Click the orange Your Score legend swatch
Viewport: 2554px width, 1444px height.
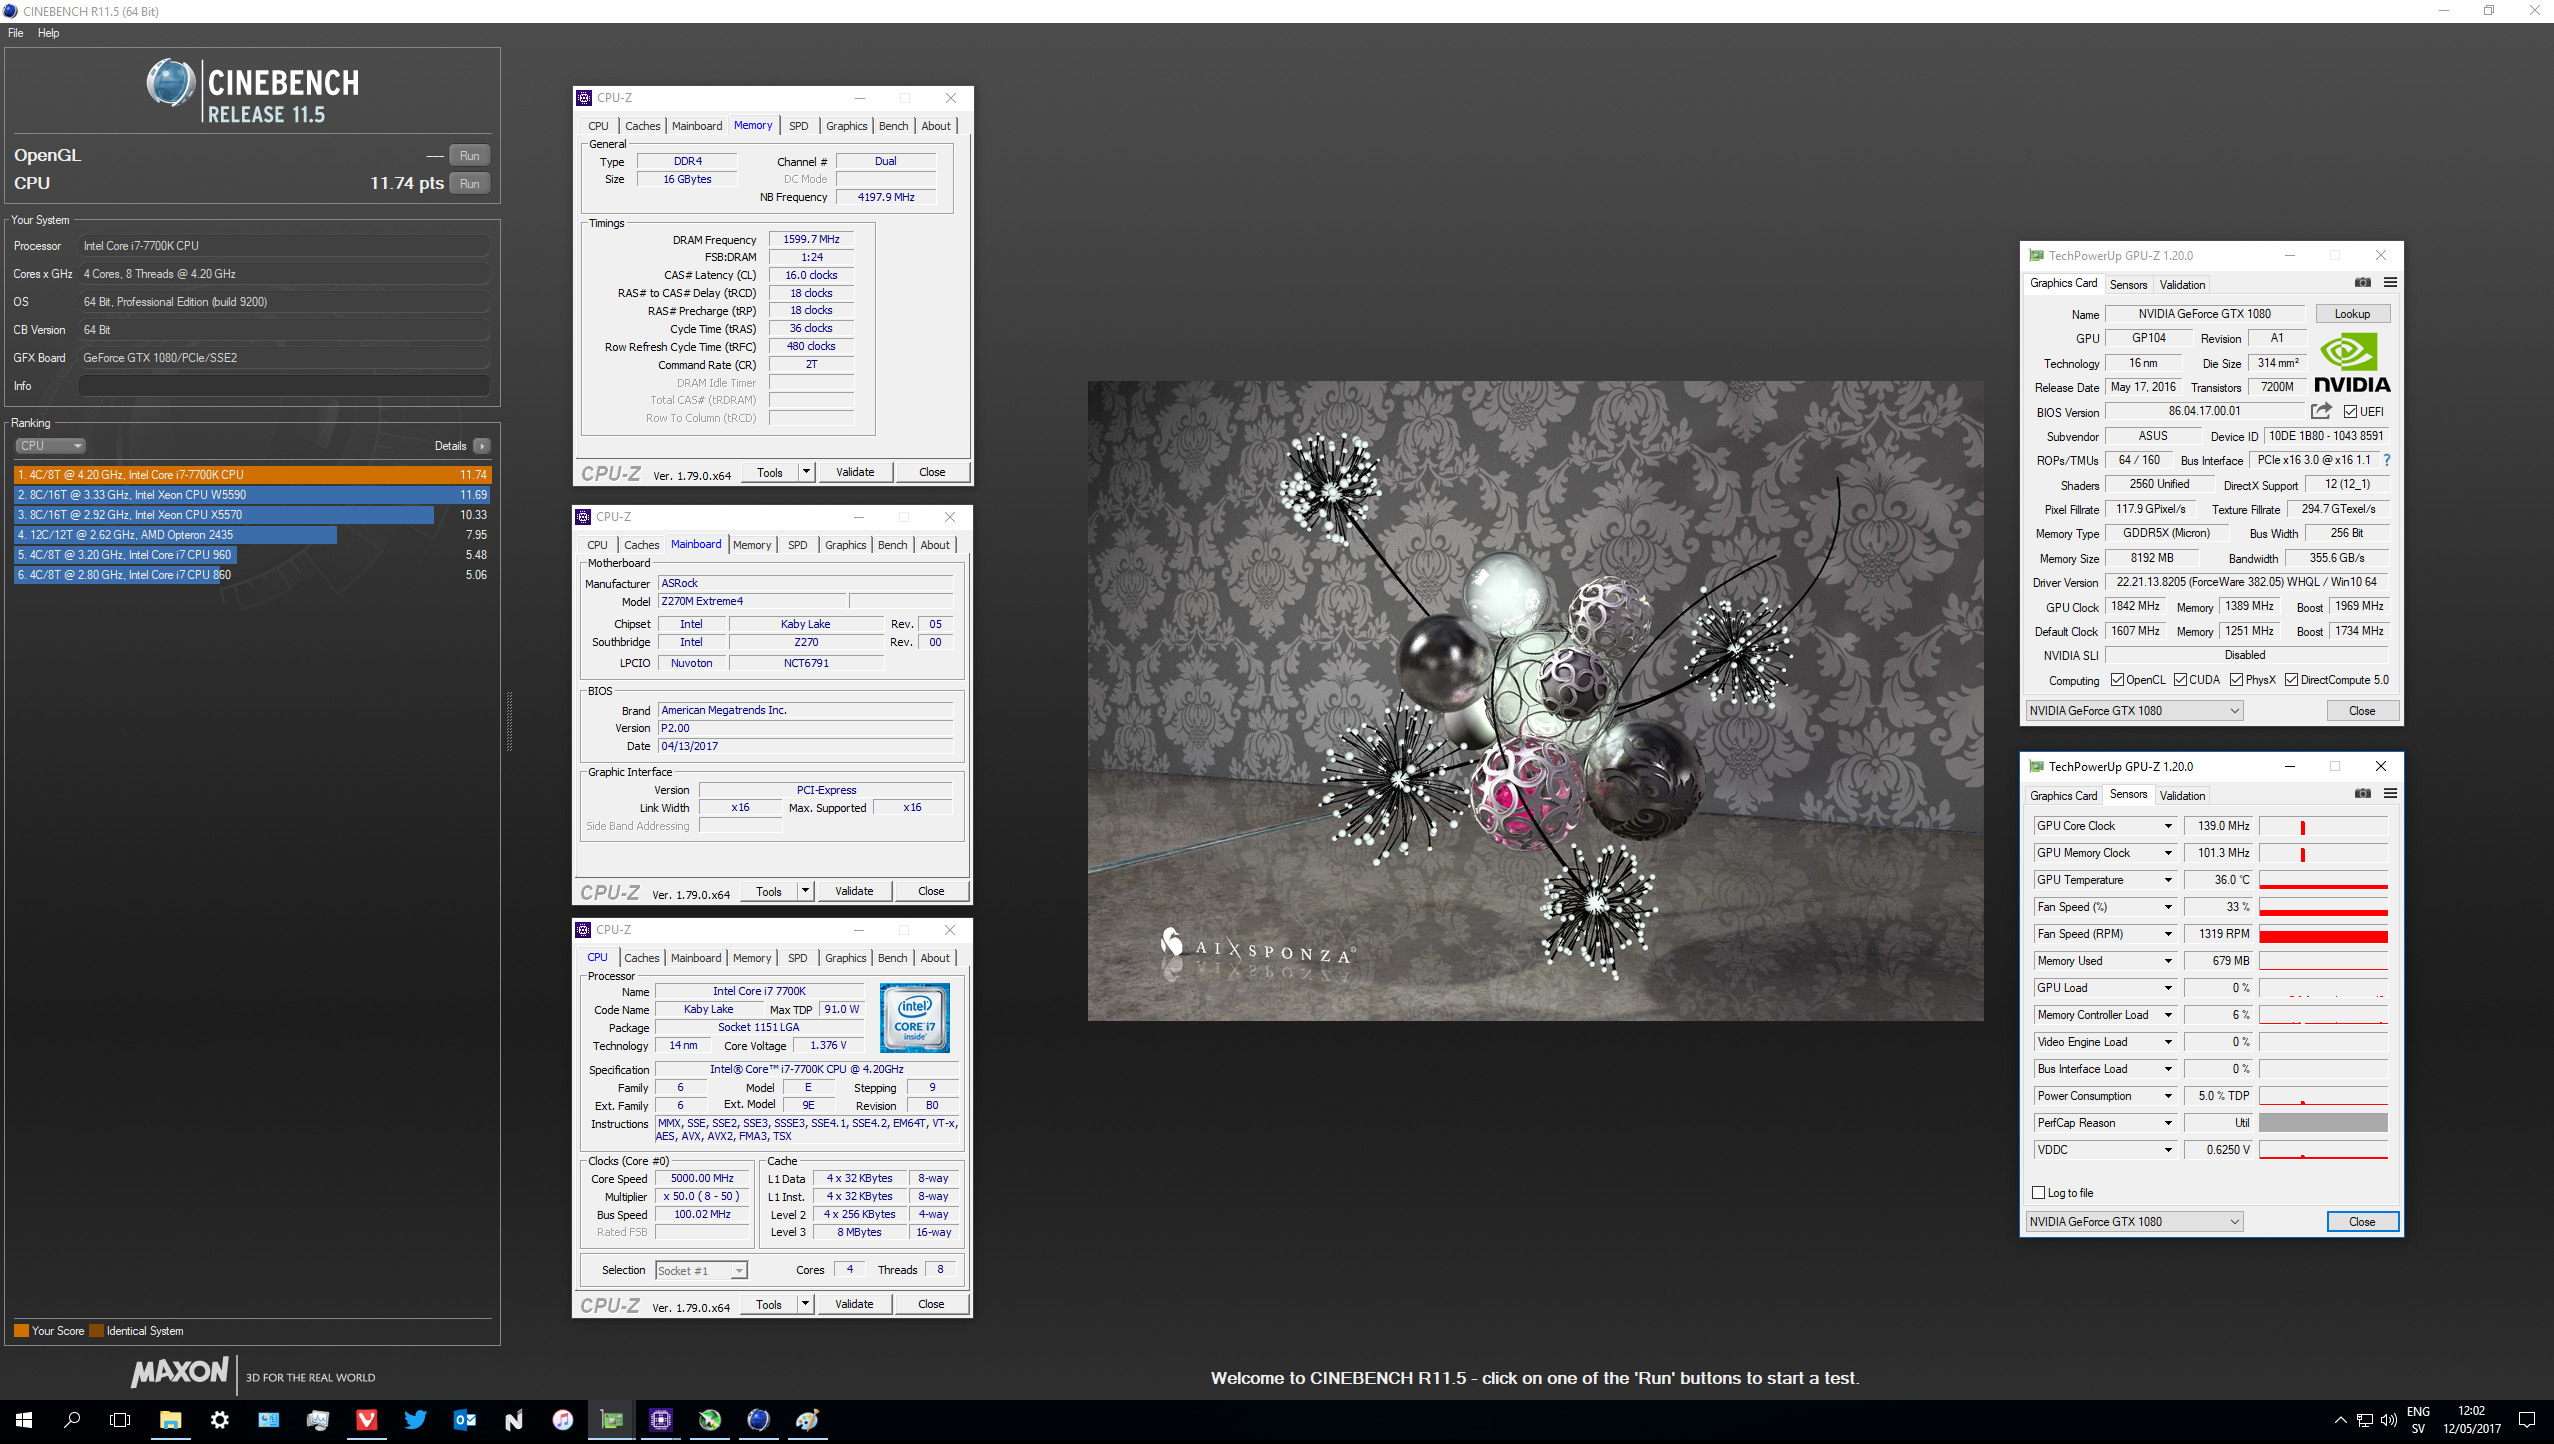click(x=21, y=1331)
